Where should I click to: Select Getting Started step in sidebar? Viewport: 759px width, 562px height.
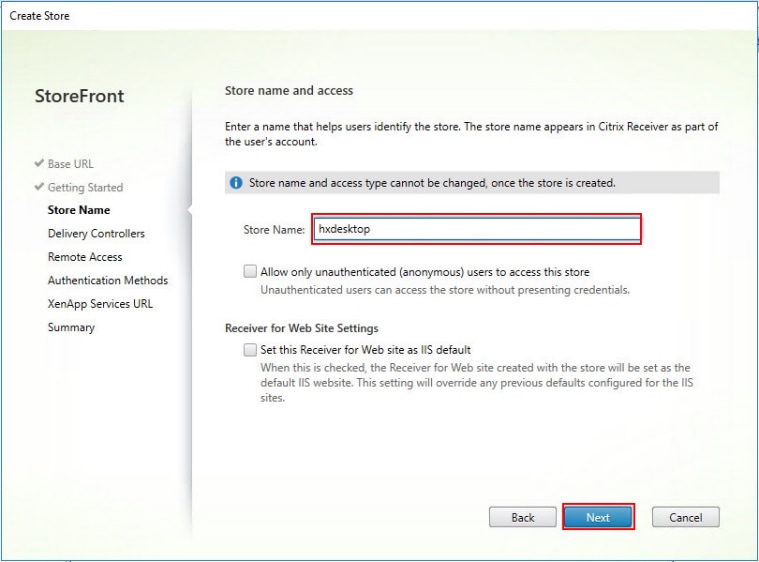85,187
